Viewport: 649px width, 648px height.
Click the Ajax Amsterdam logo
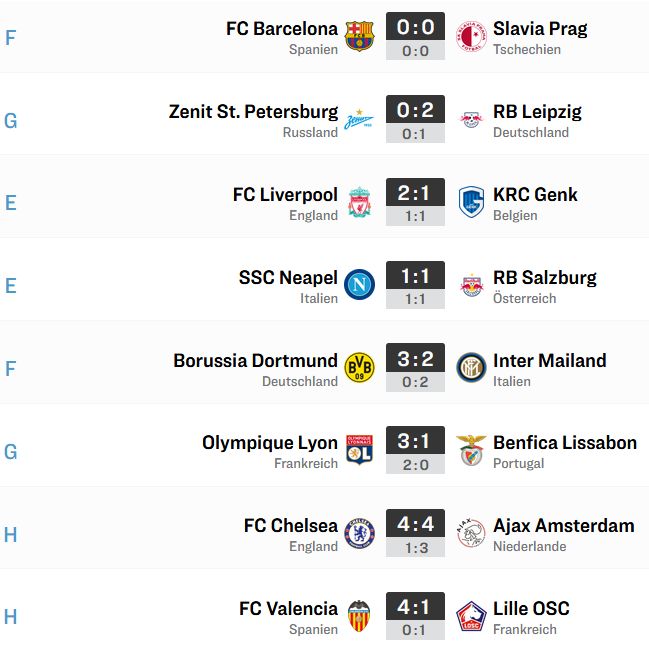click(x=471, y=533)
